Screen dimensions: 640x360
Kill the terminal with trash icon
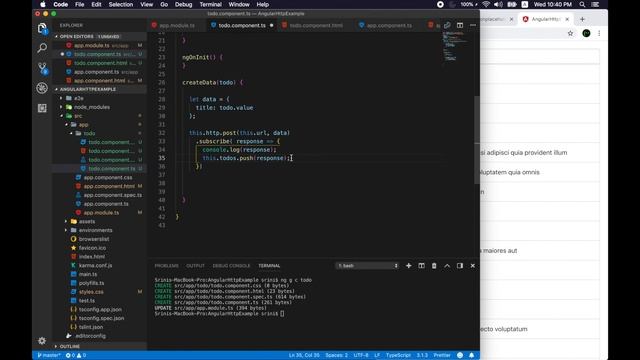coord(434,266)
